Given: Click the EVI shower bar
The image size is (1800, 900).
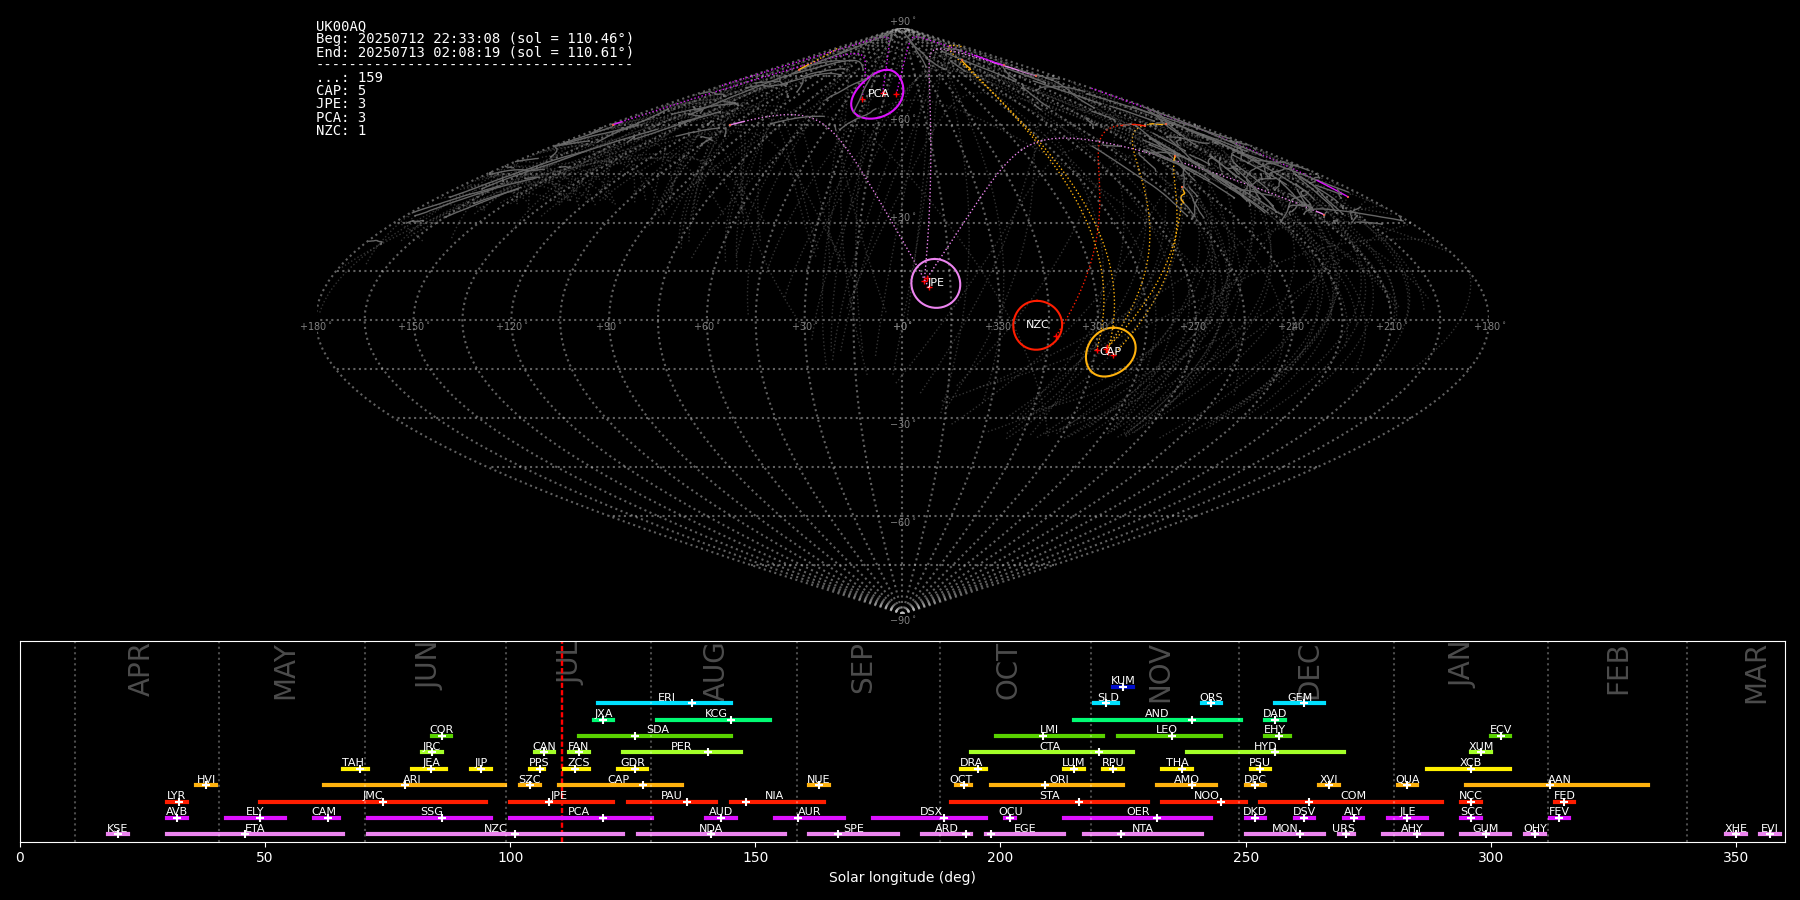Looking at the screenshot, I should tap(1770, 834).
